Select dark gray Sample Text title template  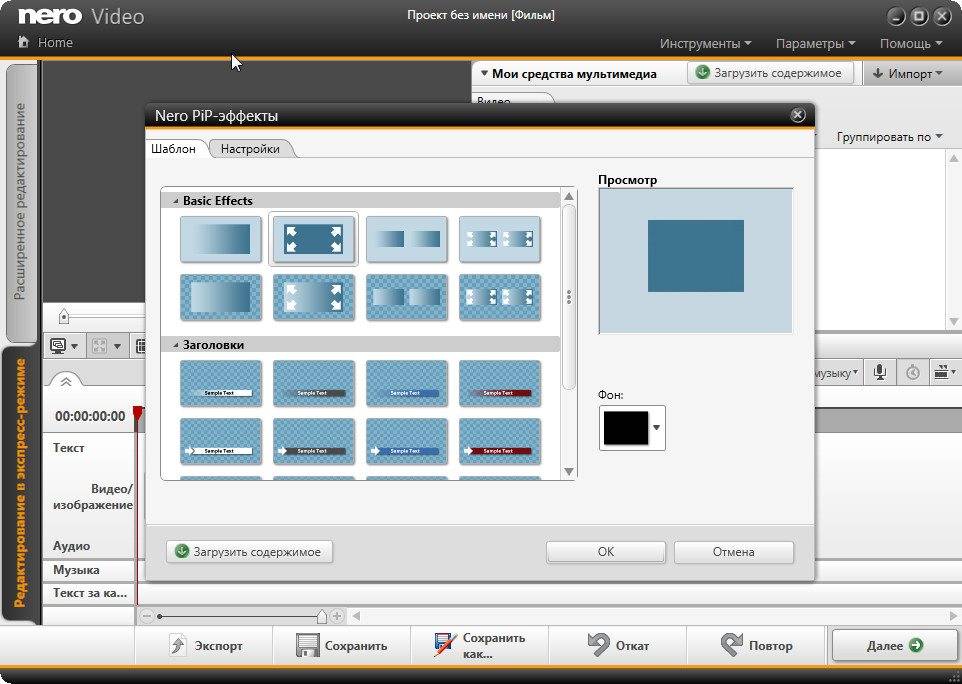coord(314,383)
